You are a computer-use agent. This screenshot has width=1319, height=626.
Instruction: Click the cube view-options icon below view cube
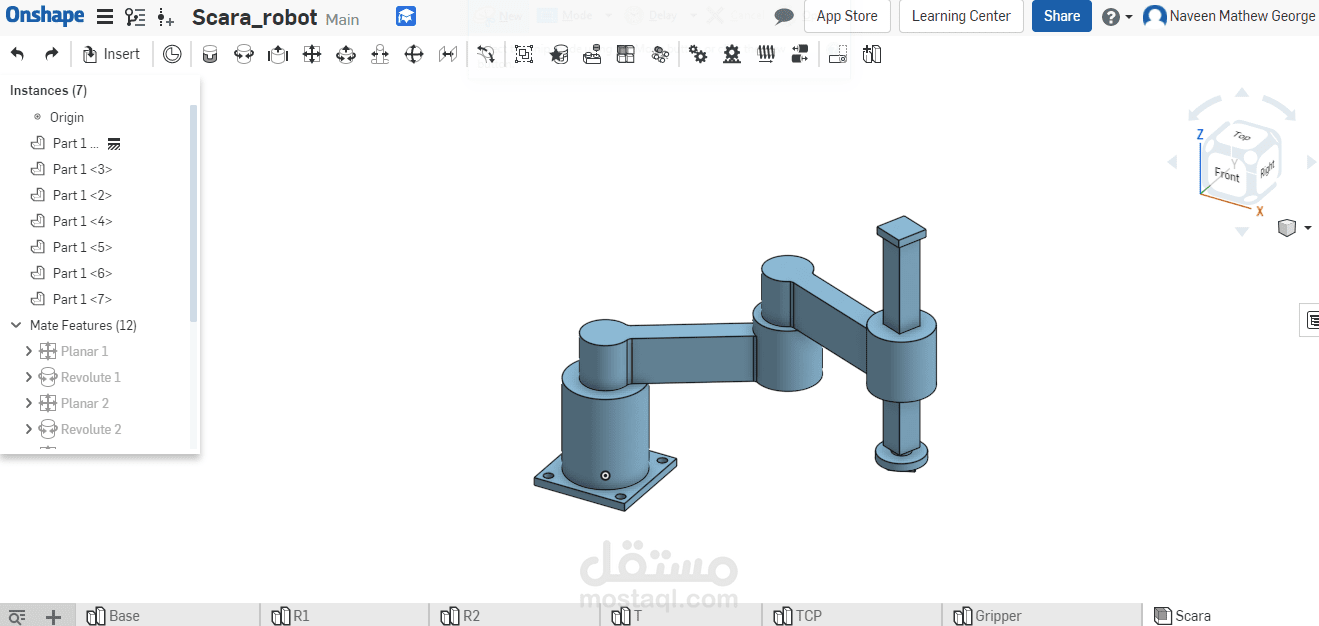coord(1287,228)
